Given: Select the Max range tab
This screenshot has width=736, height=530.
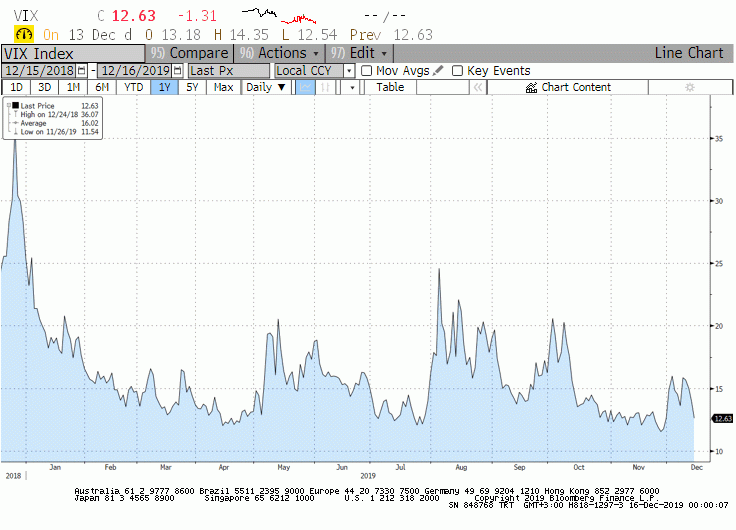Looking at the screenshot, I should [223, 87].
